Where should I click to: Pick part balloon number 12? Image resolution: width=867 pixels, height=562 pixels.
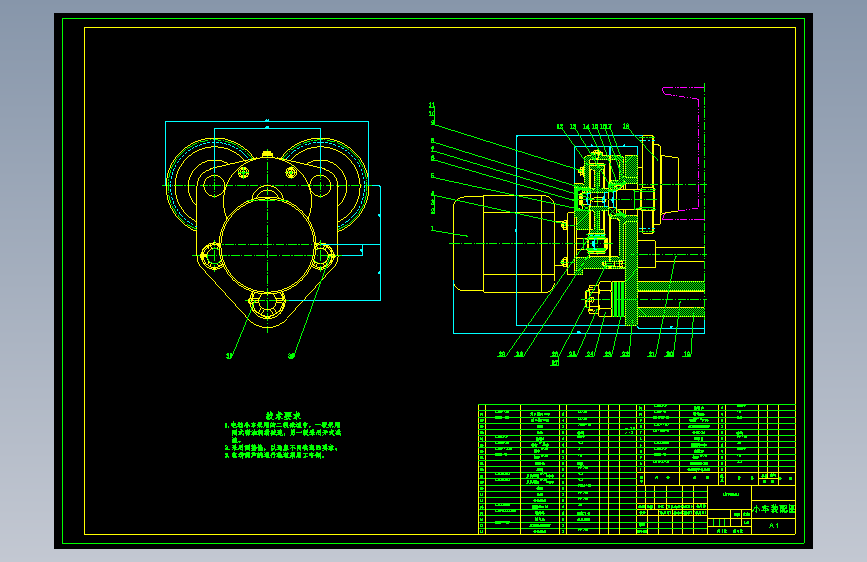[x=560, y=127]
